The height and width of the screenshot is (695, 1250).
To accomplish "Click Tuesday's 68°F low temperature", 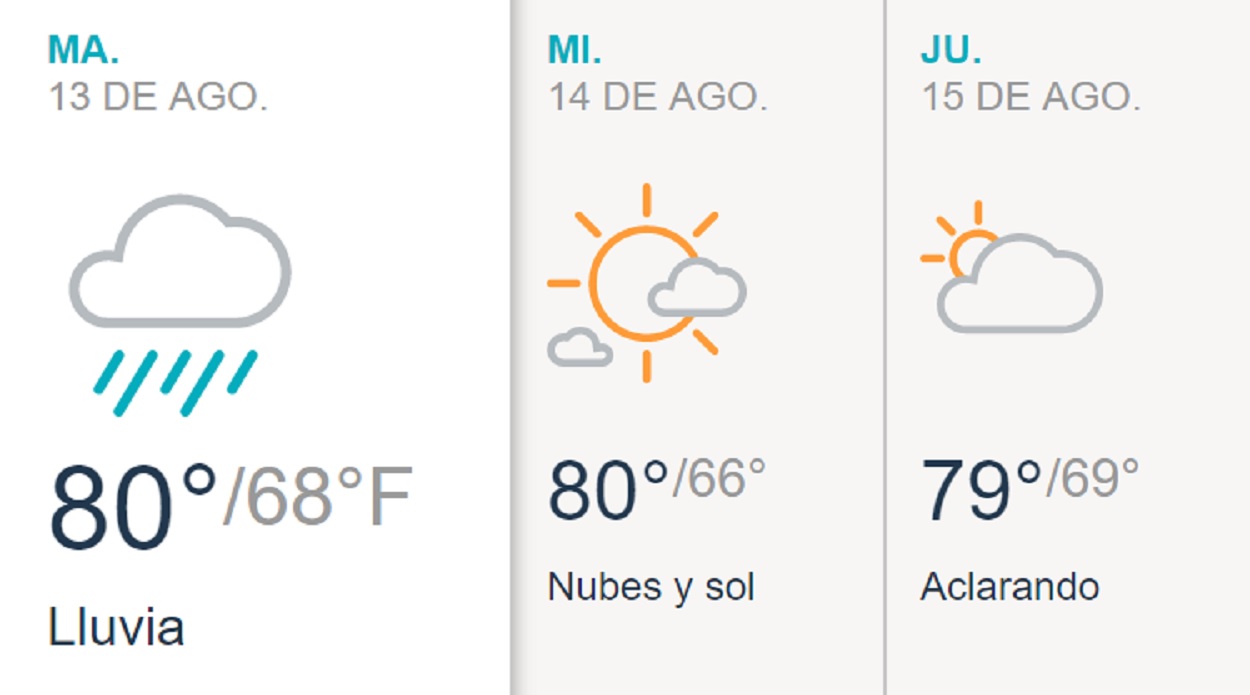I will click(x=318, y=498).
